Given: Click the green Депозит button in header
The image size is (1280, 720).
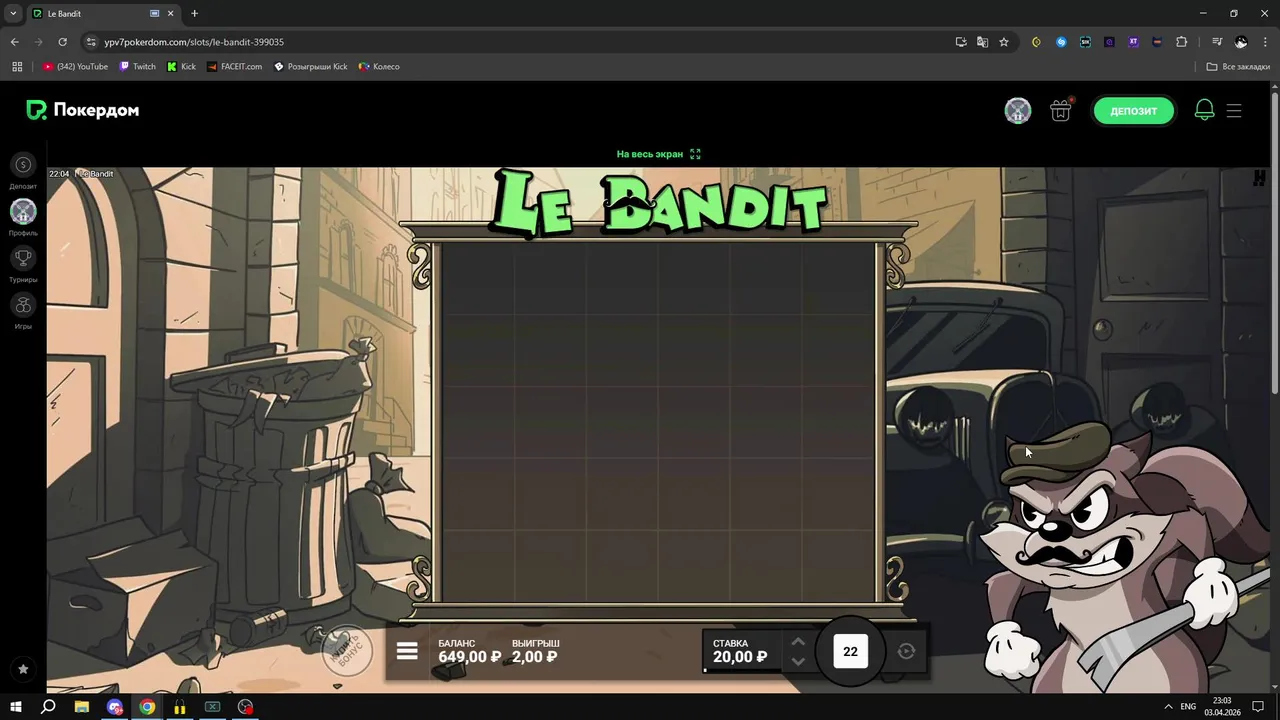Looking at the screenshot, I should 1133,111.
